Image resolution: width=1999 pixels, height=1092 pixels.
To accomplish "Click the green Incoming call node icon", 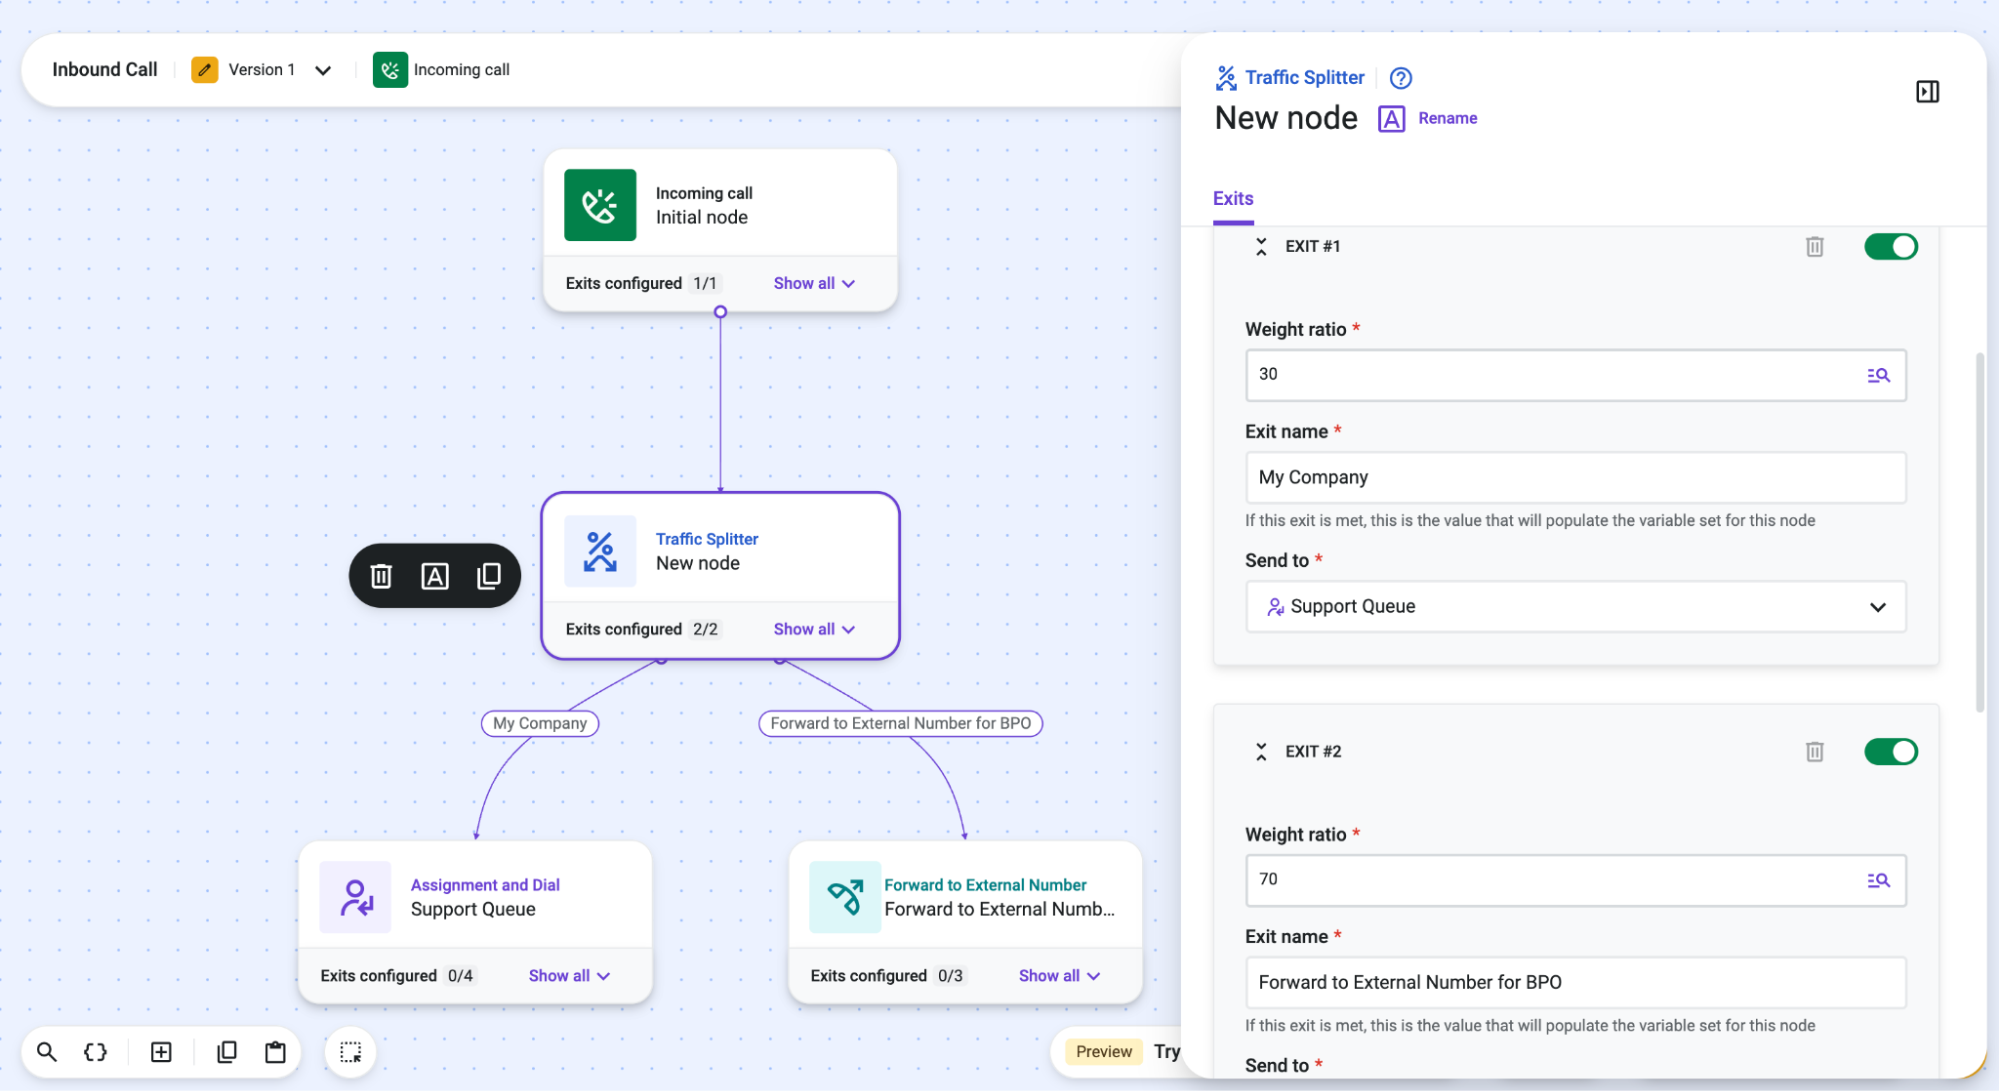I will [600, 205].
